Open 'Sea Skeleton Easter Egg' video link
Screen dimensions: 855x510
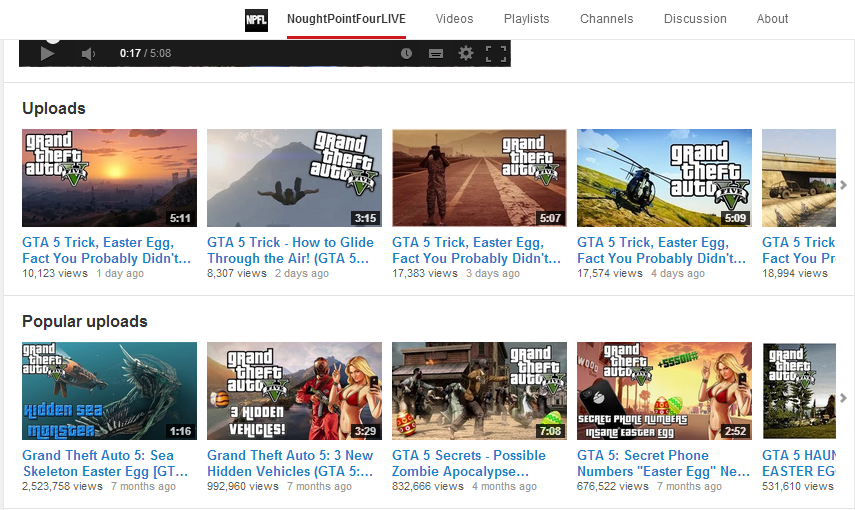(x=105, y=463)
